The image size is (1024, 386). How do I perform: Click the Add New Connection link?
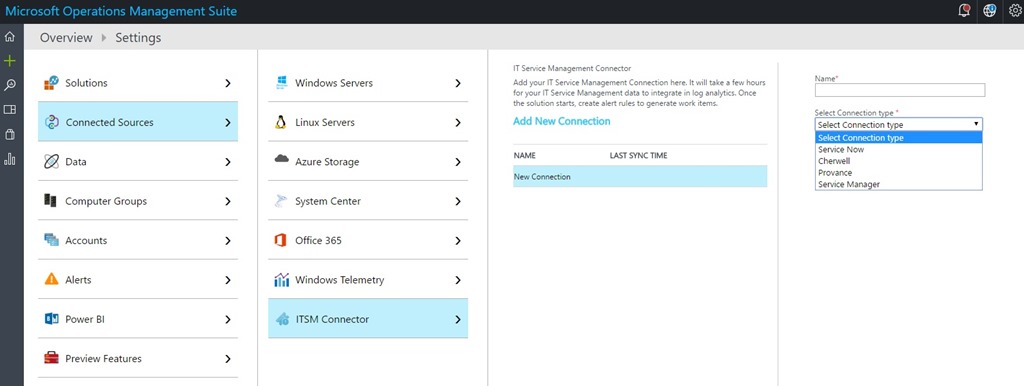562,121
